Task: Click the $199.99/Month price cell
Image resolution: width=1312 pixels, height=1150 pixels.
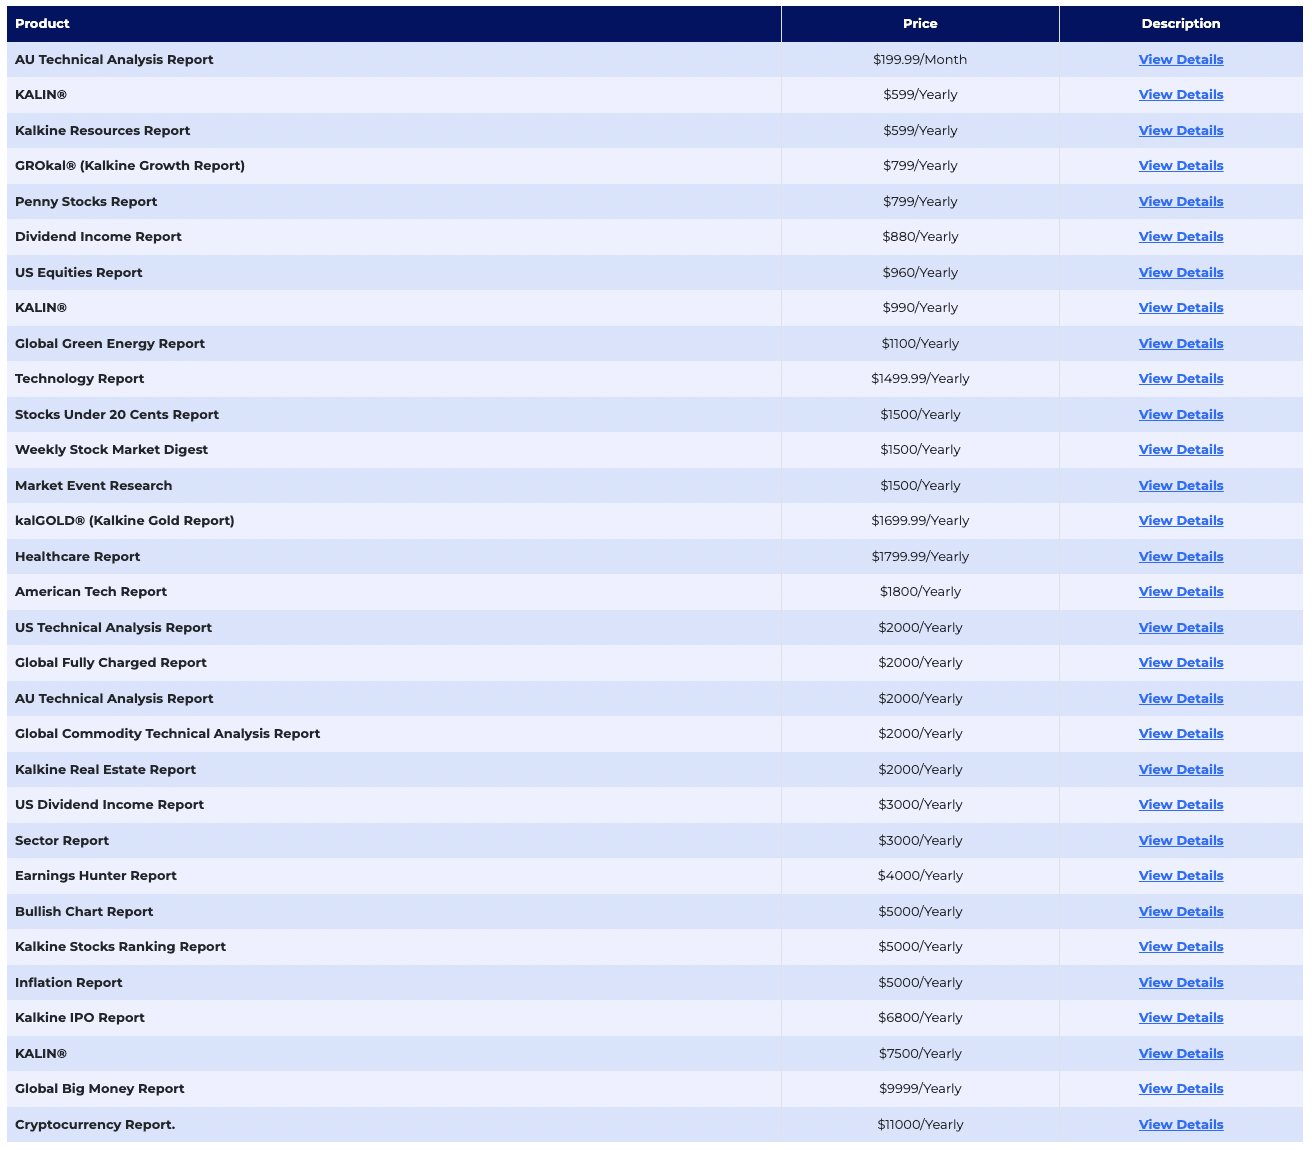Action: tap(920, 59)
